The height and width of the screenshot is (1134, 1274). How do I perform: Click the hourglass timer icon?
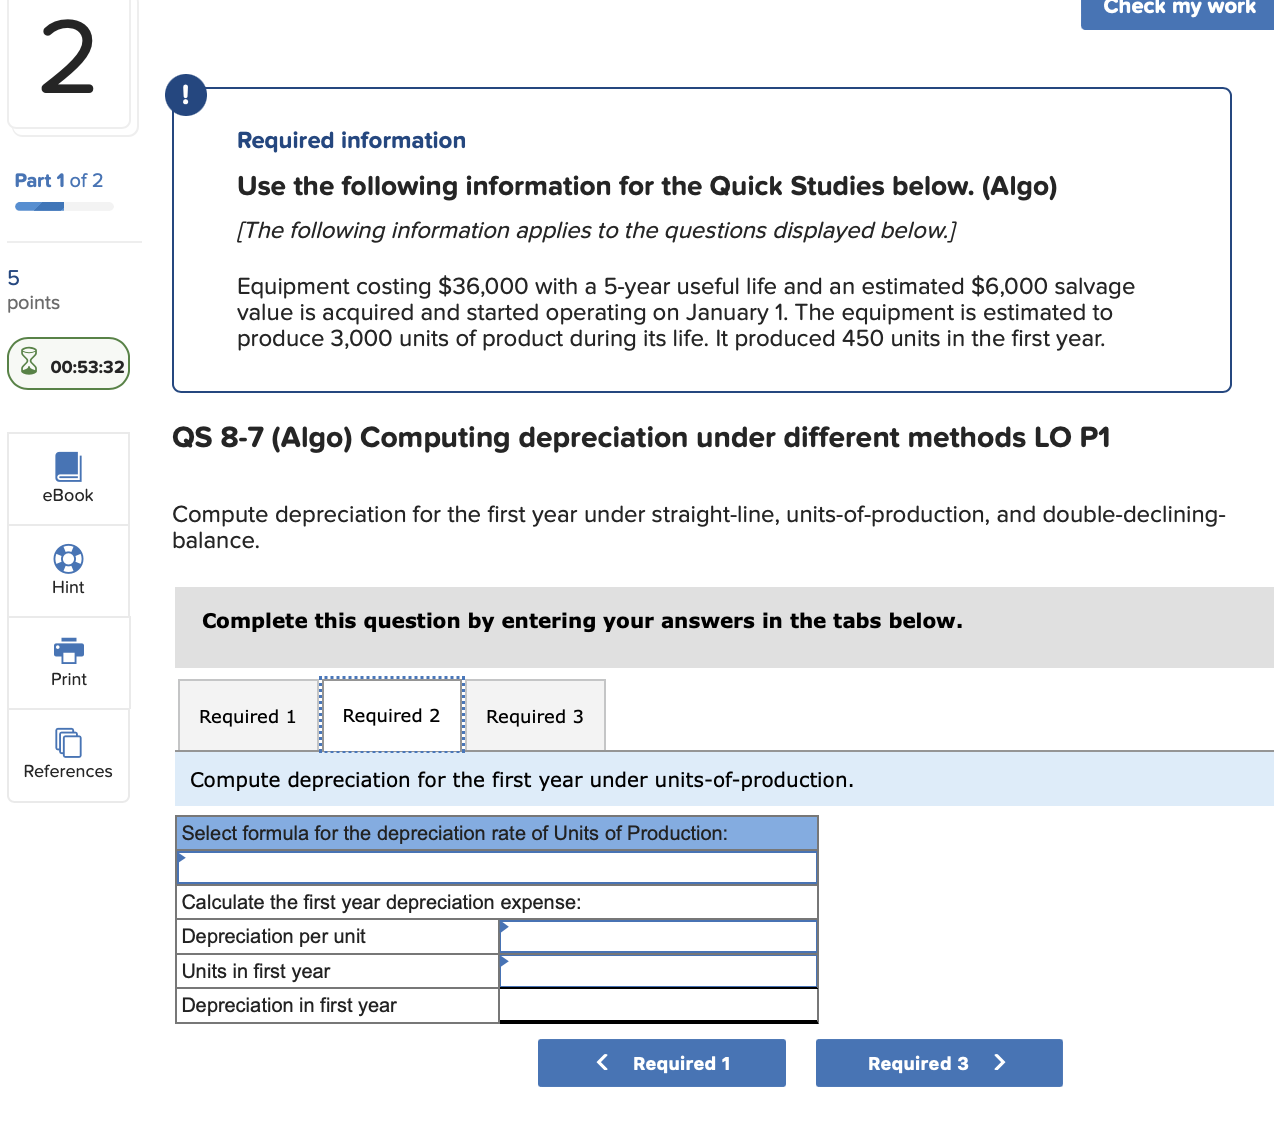click(x=30, y=363)
